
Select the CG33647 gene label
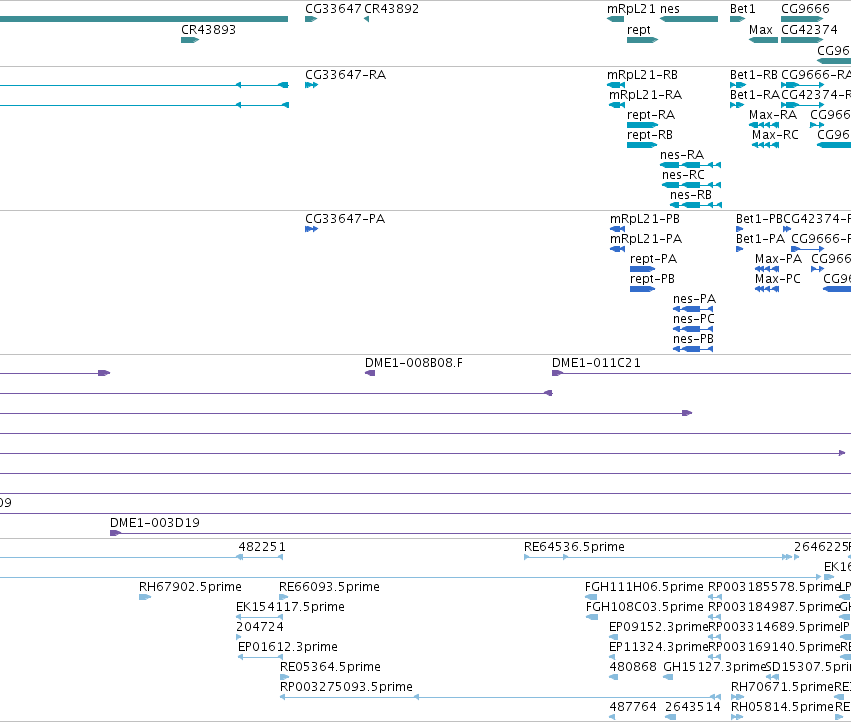click(x=333, y=9)
